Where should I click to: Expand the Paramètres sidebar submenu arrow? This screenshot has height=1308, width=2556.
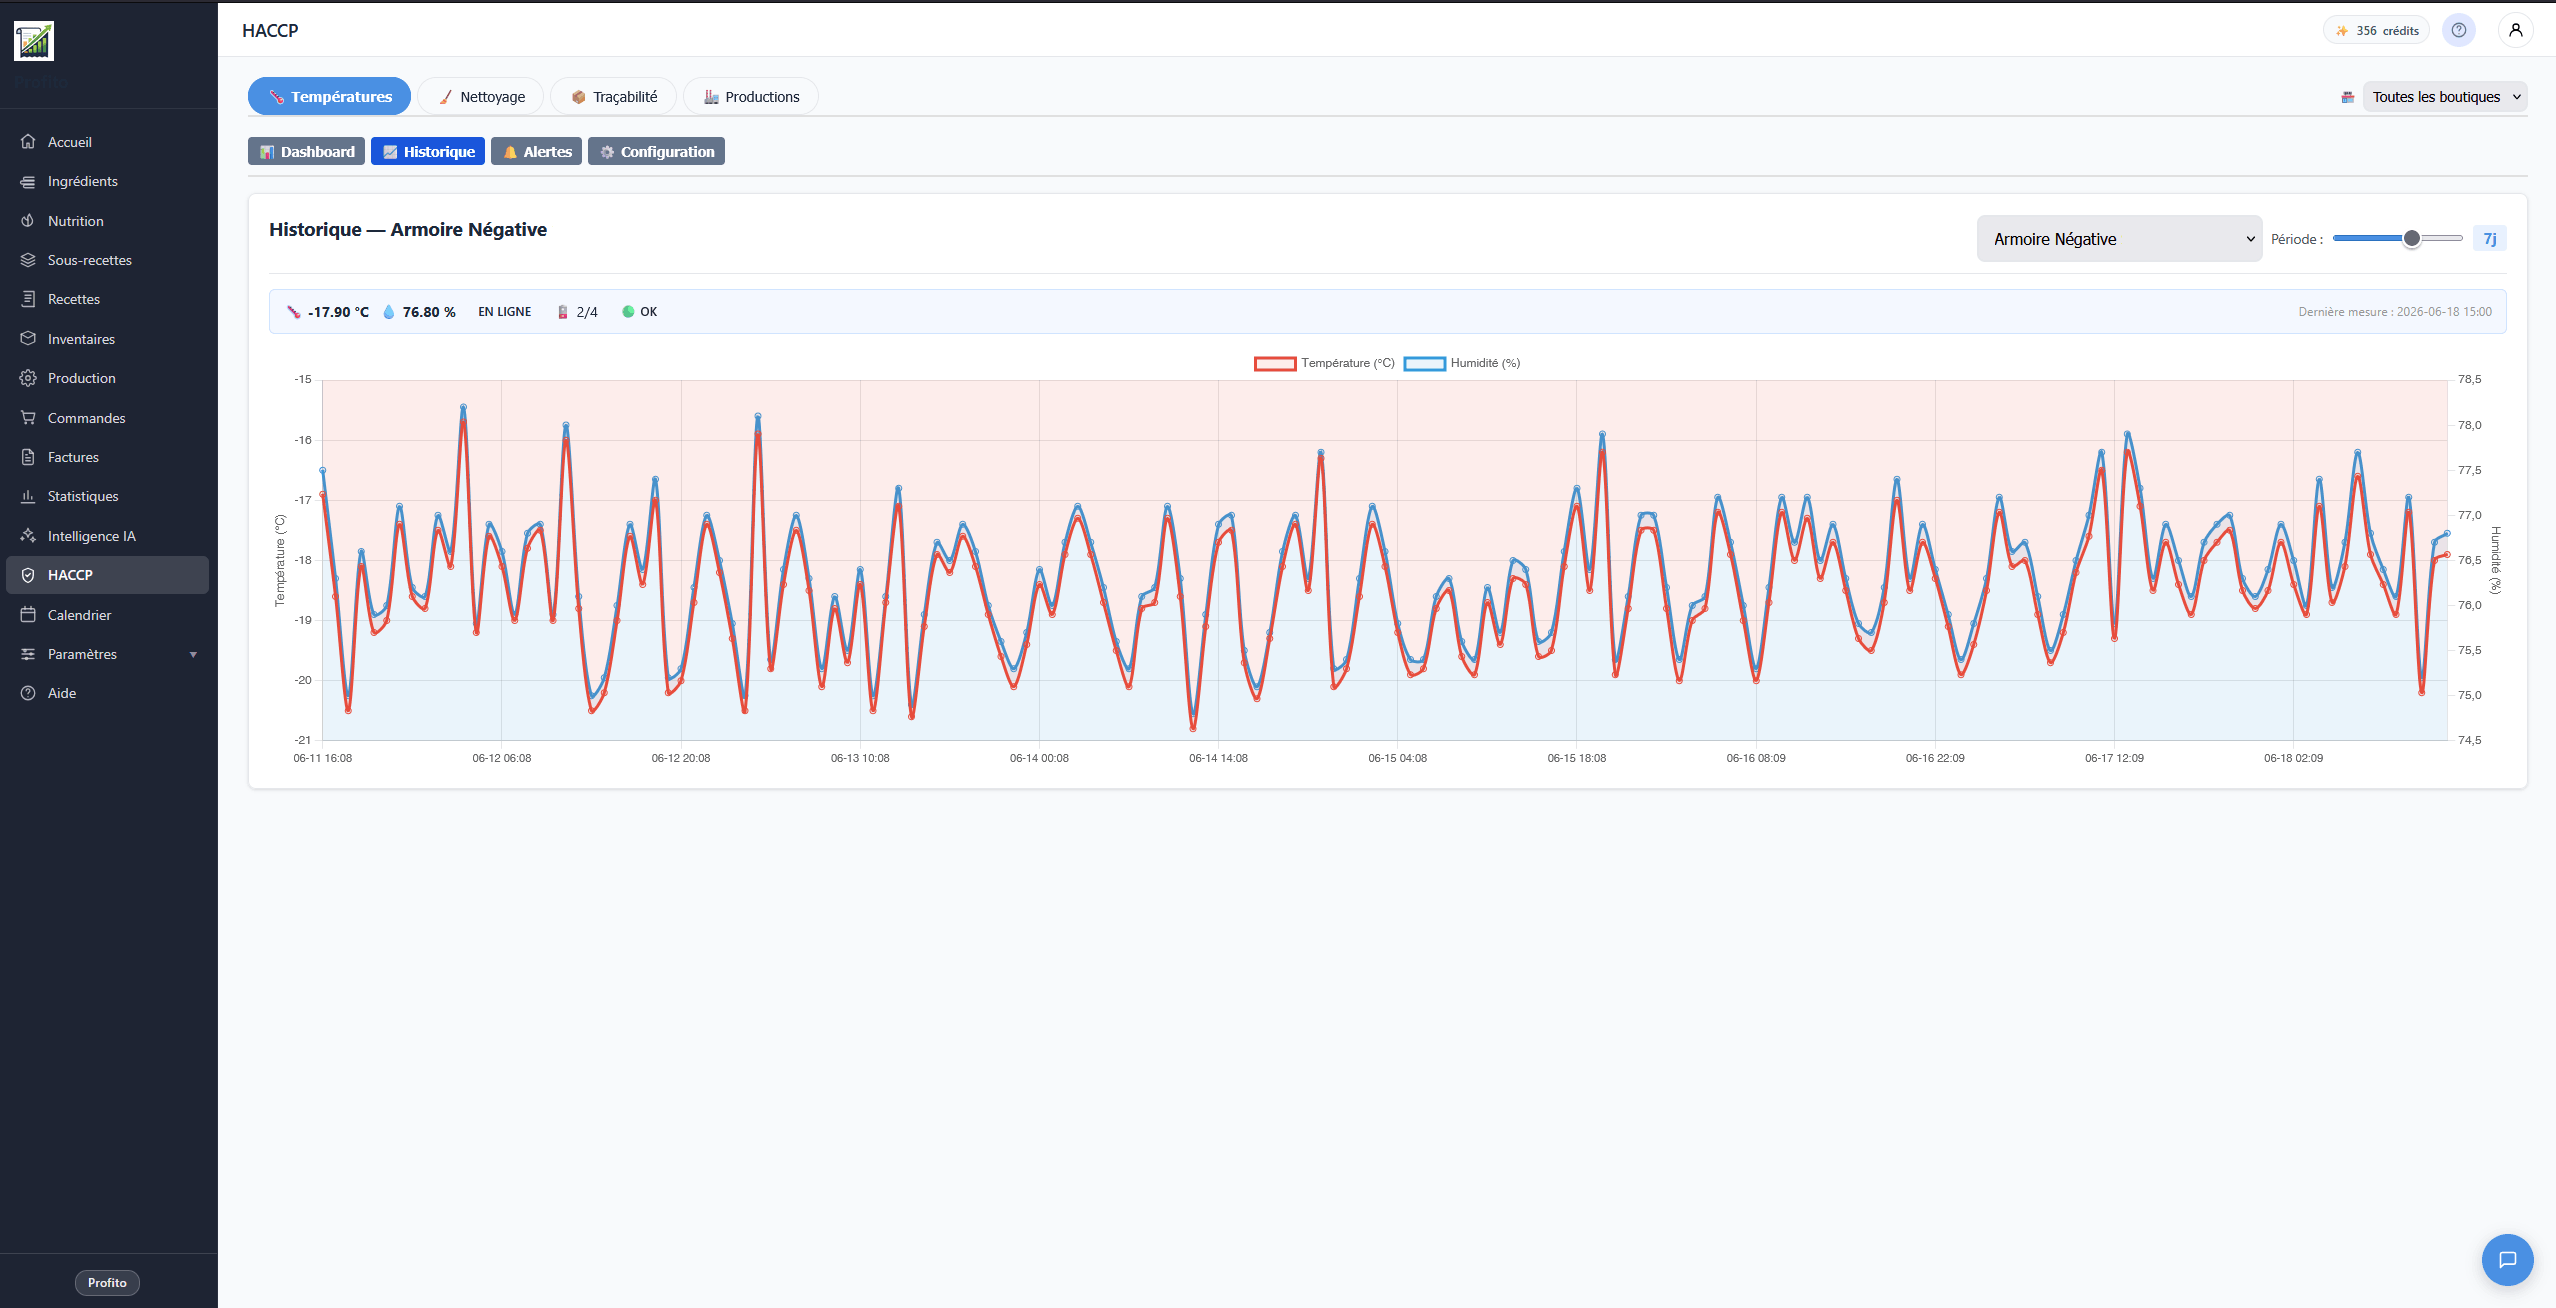tap(193, 654)
